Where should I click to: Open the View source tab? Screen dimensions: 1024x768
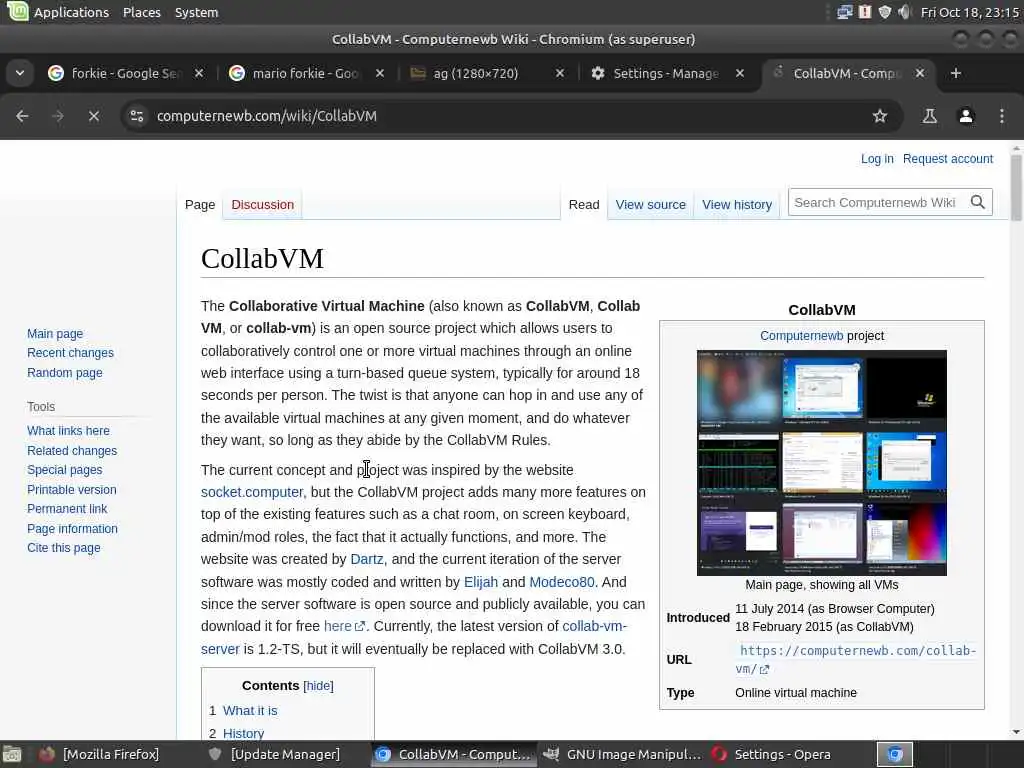click(650, 204)
